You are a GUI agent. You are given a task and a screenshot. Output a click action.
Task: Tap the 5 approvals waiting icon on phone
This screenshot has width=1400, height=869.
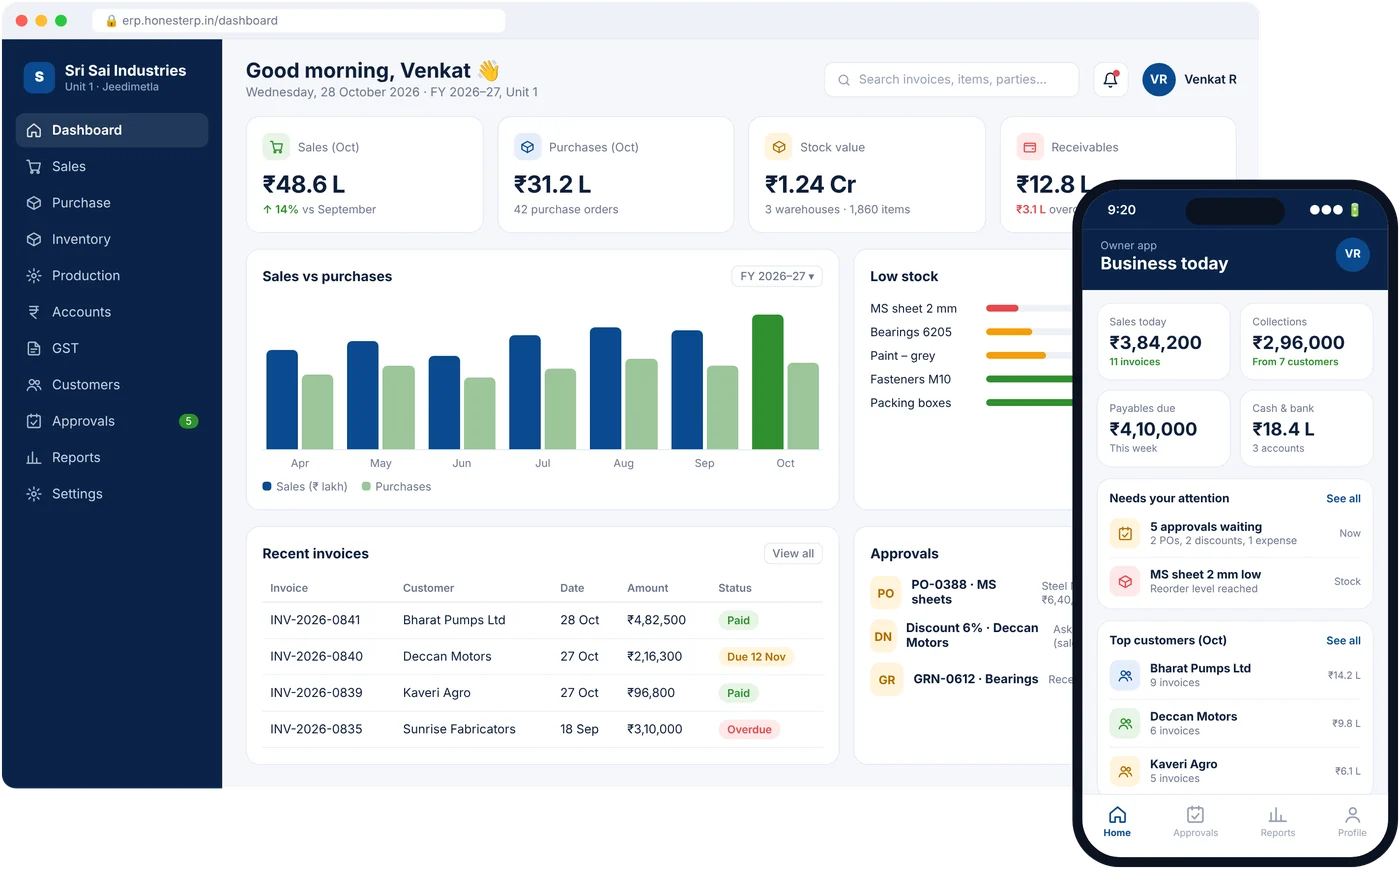pyautogui.click(x=1125, y=533)
